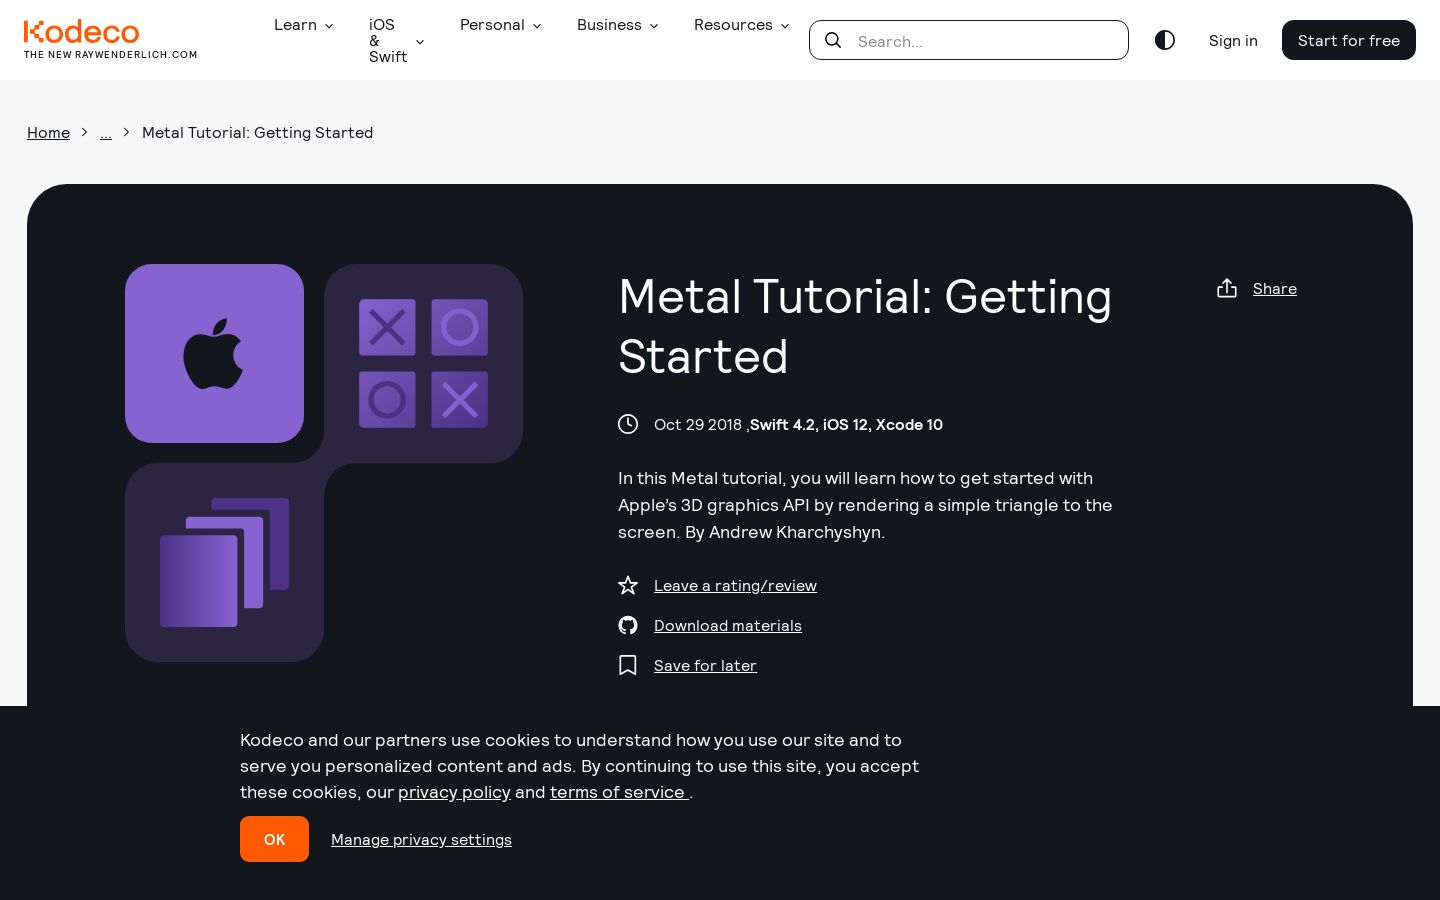1440x900 pixels.
Task: Open the privacy policy link
Action: 454,792
